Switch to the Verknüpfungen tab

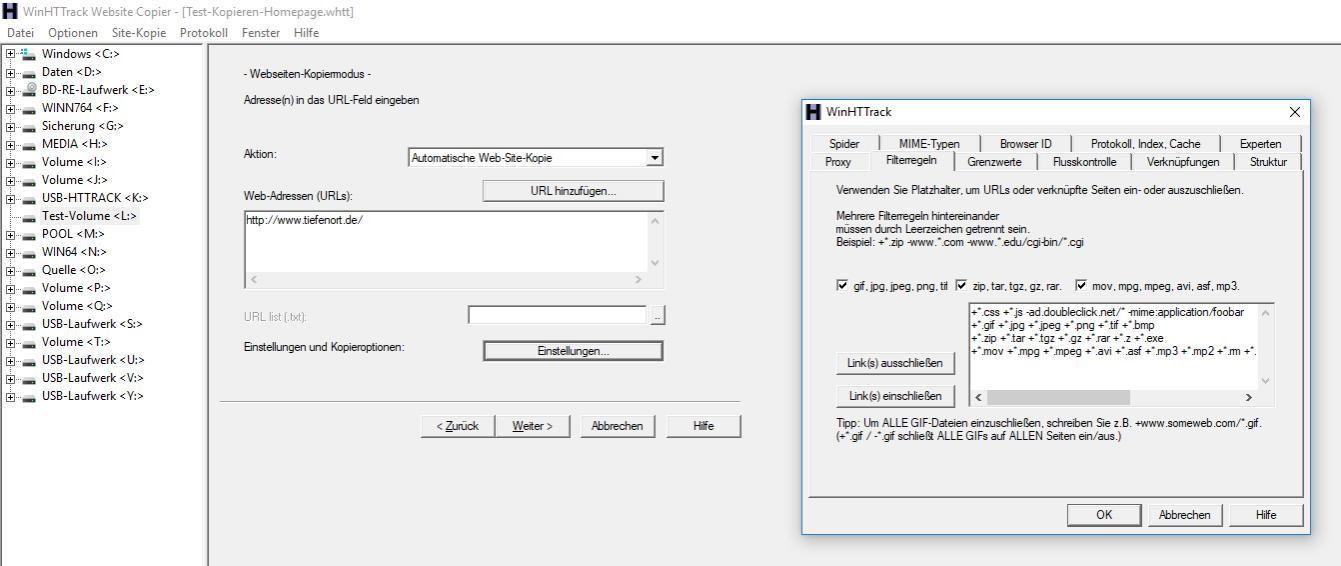[x=1183, y=162]
